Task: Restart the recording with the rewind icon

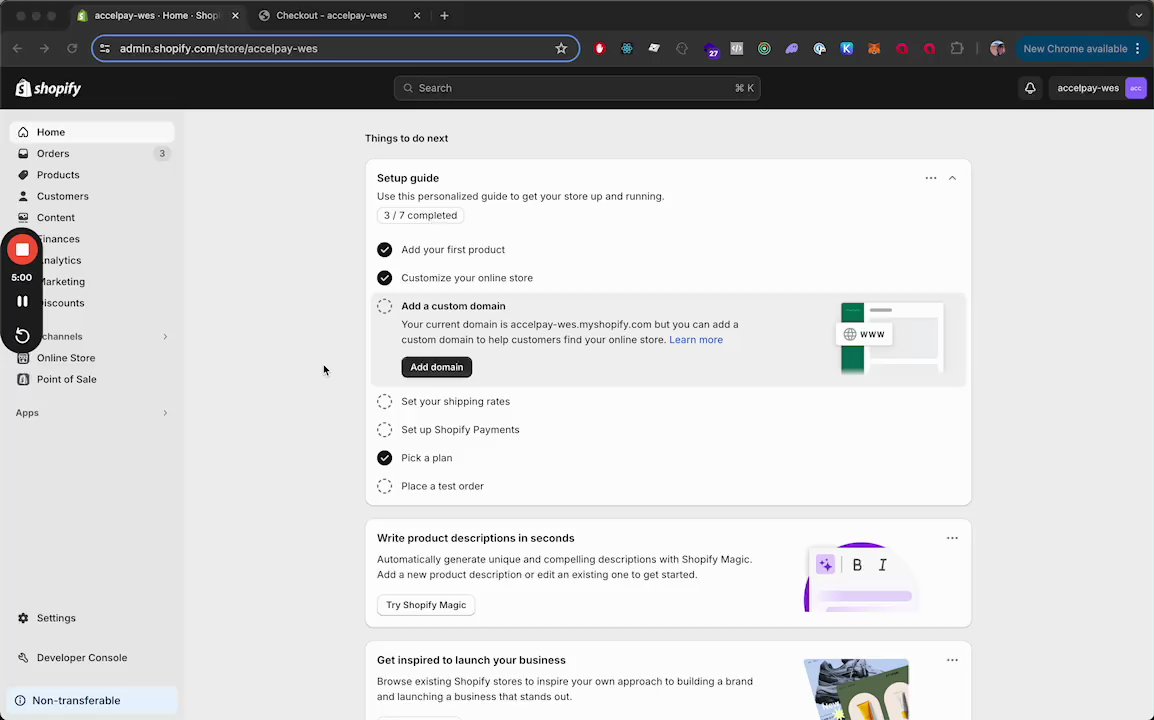Action: pos(22,336)
